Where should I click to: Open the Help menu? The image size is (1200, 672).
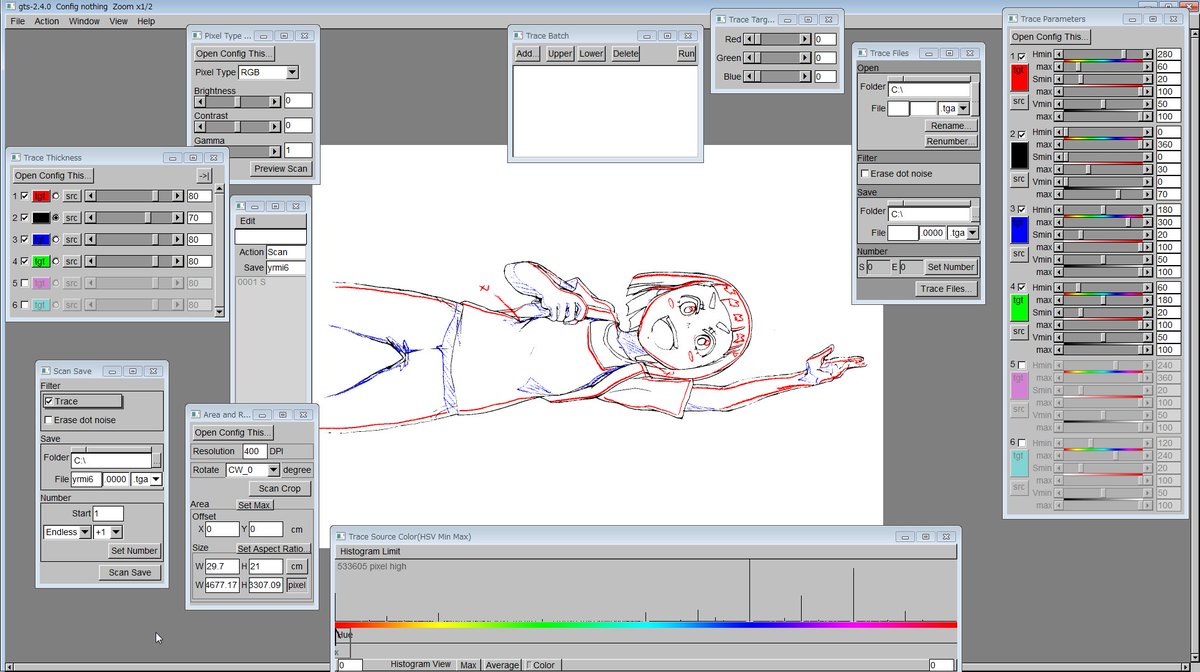(146, 21)
